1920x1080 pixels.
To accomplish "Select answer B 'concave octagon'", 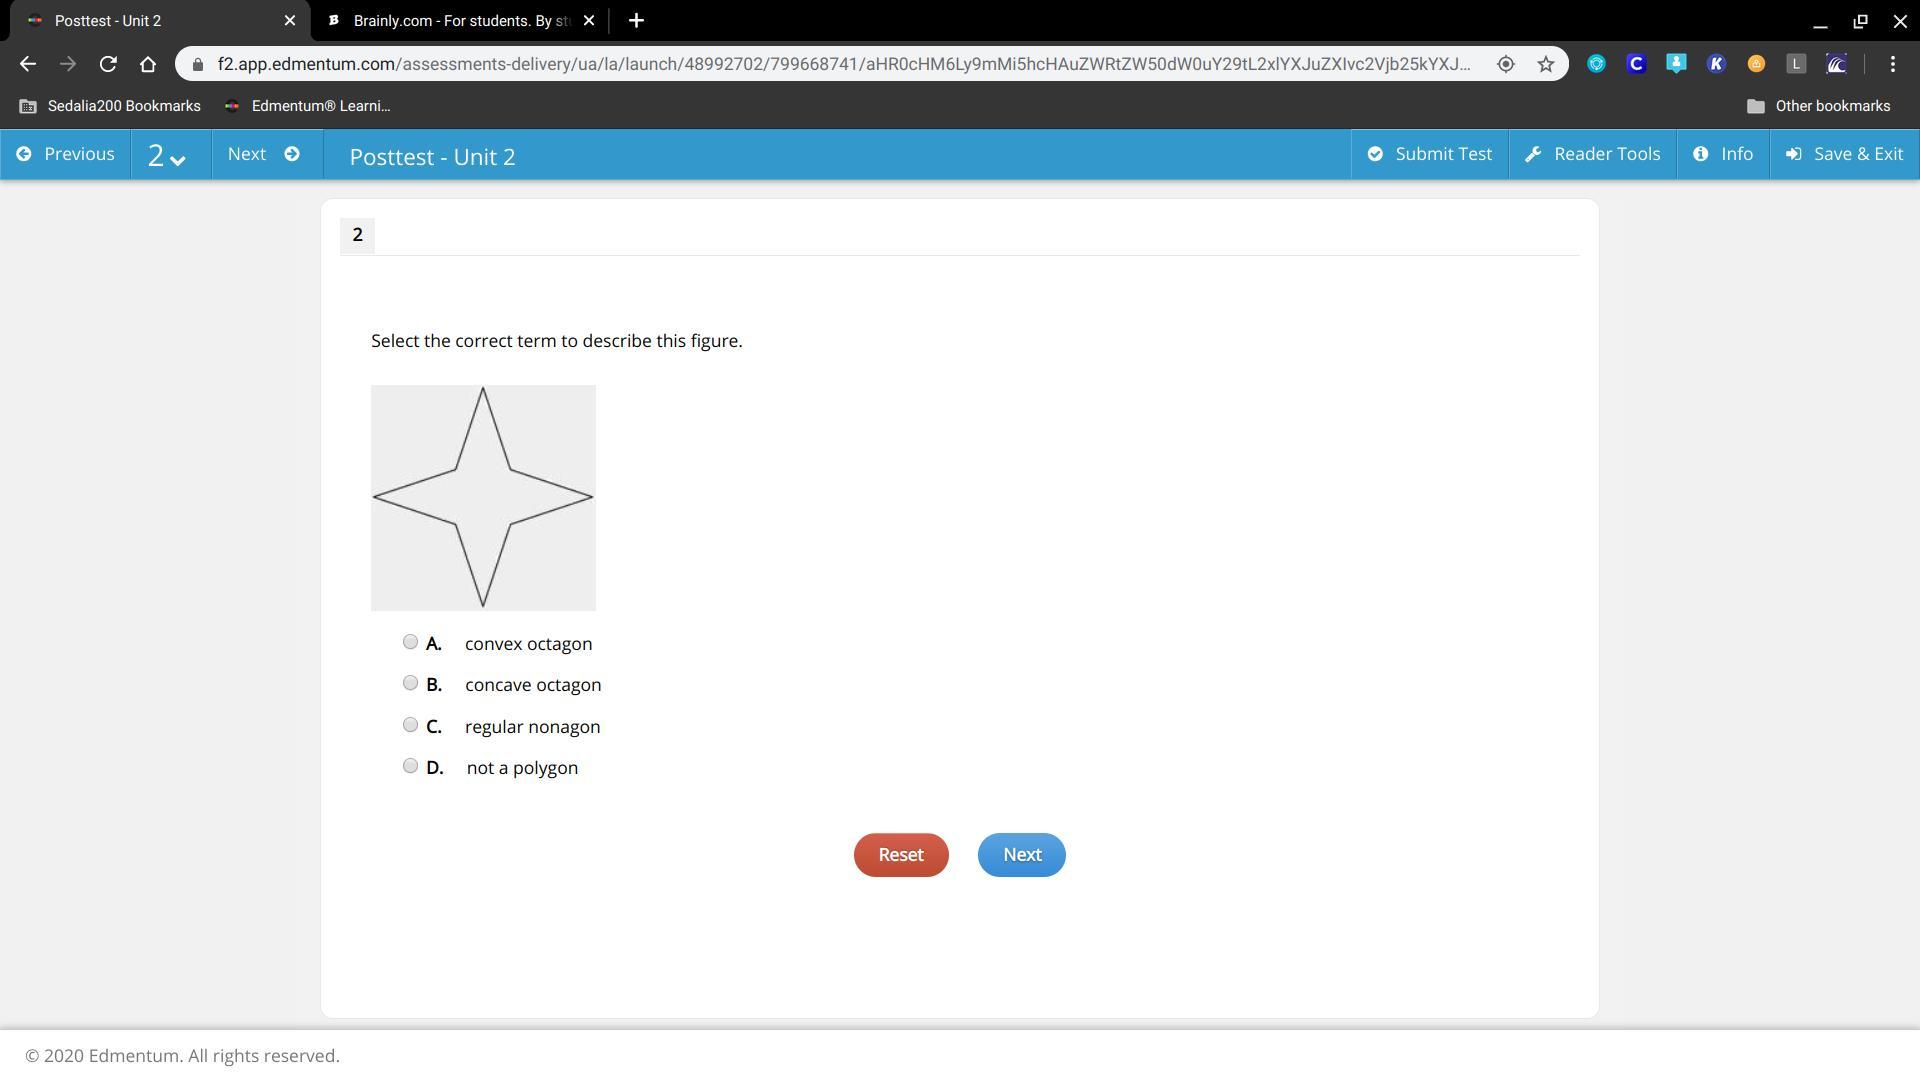I will pyautogui.click(x=410, y=683).
